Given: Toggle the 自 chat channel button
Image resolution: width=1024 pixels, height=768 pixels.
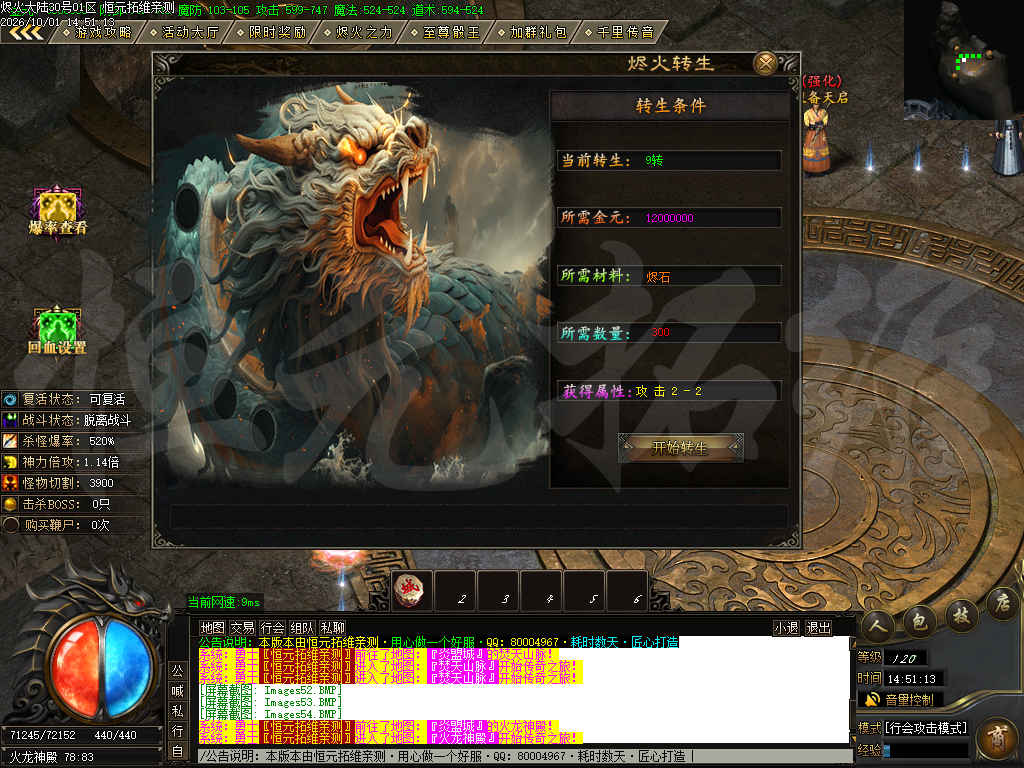Looking at the screenshot, I should (x=178, y=751).
